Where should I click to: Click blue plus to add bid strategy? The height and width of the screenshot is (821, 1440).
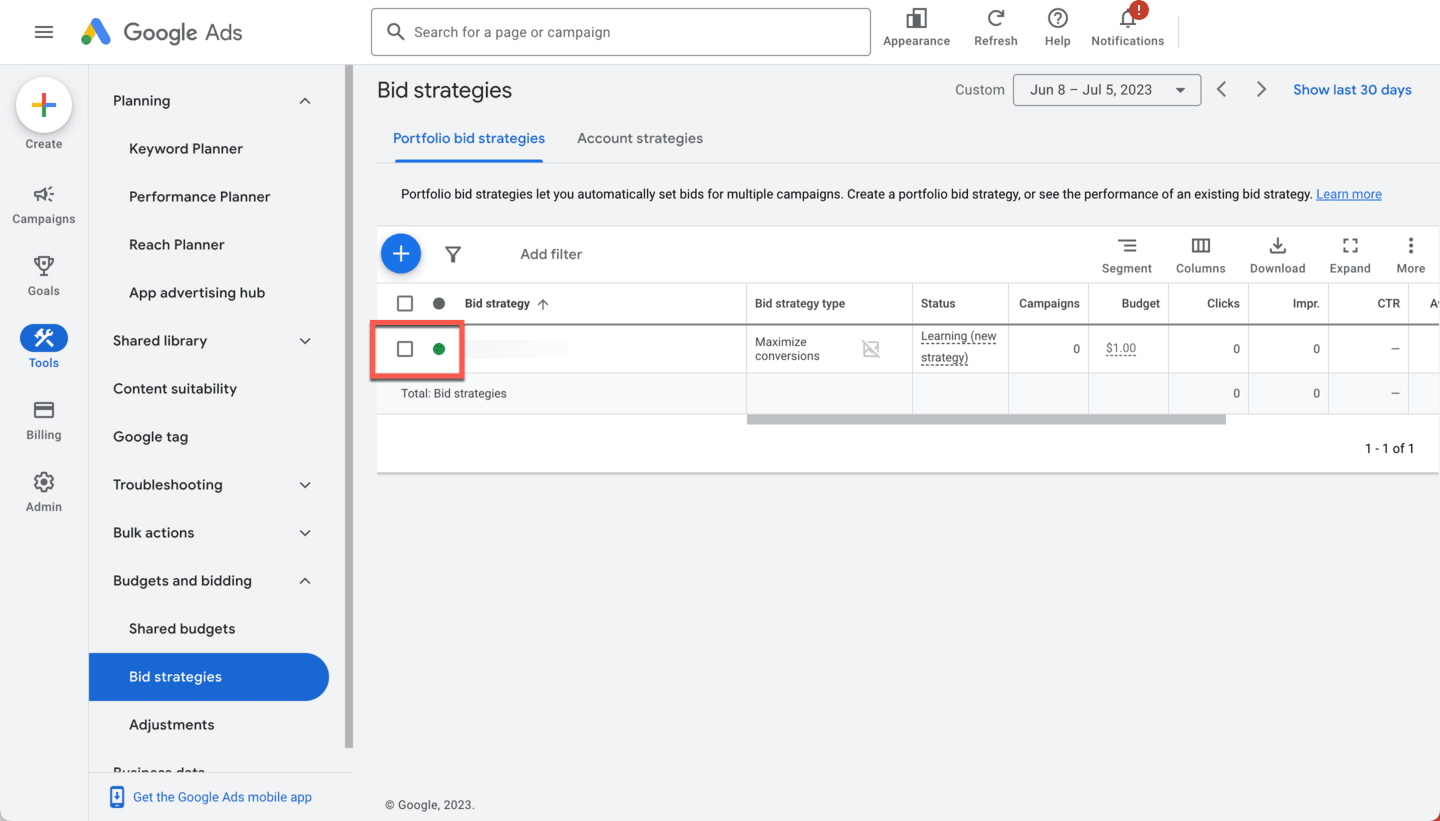[x=401, y=254]
